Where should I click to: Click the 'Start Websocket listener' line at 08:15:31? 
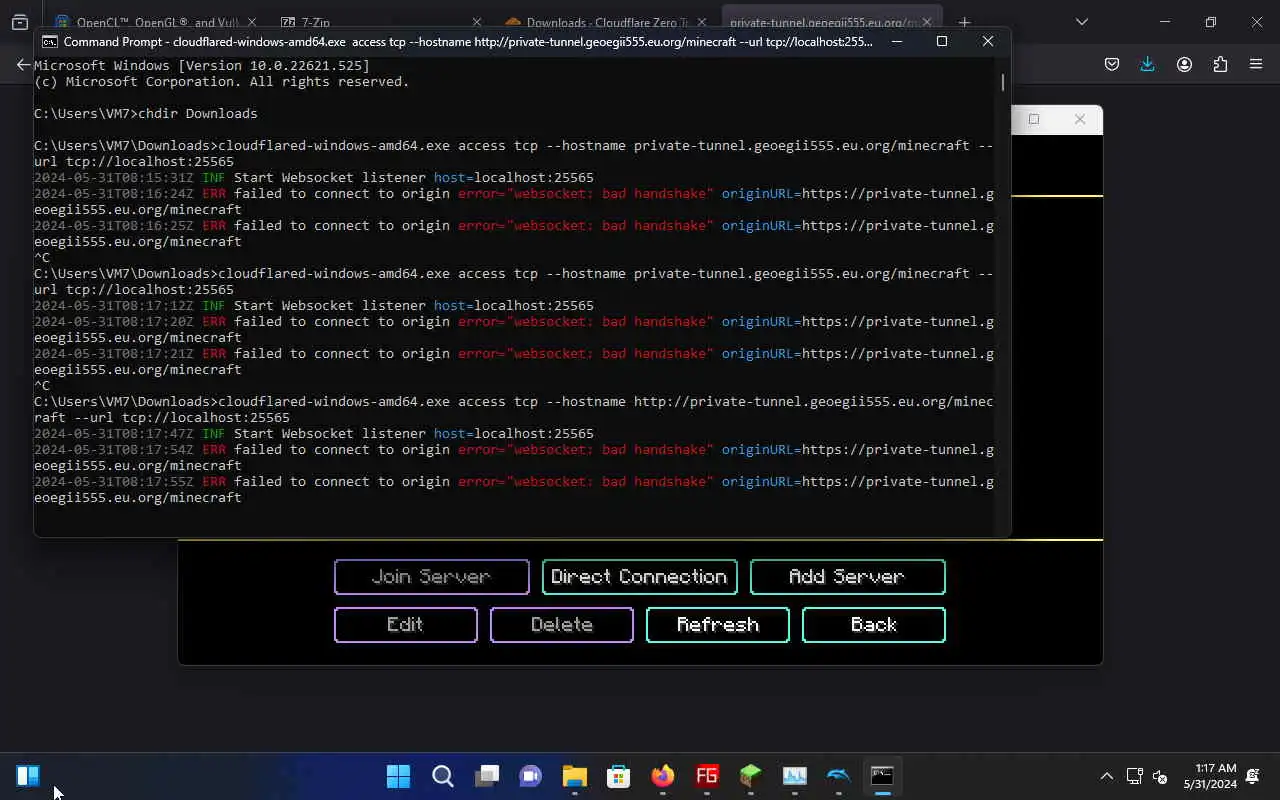(x=314, y=178)
